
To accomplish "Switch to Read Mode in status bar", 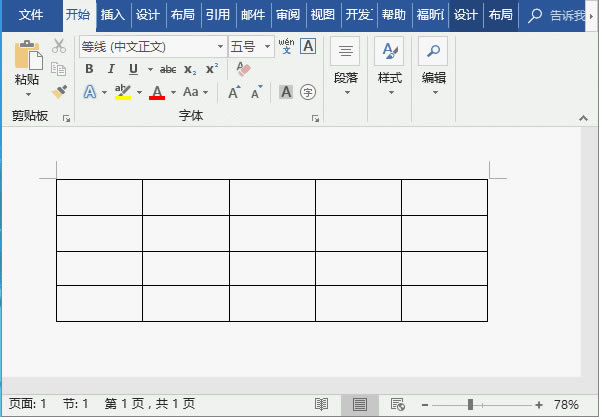I will click(321, 404).
